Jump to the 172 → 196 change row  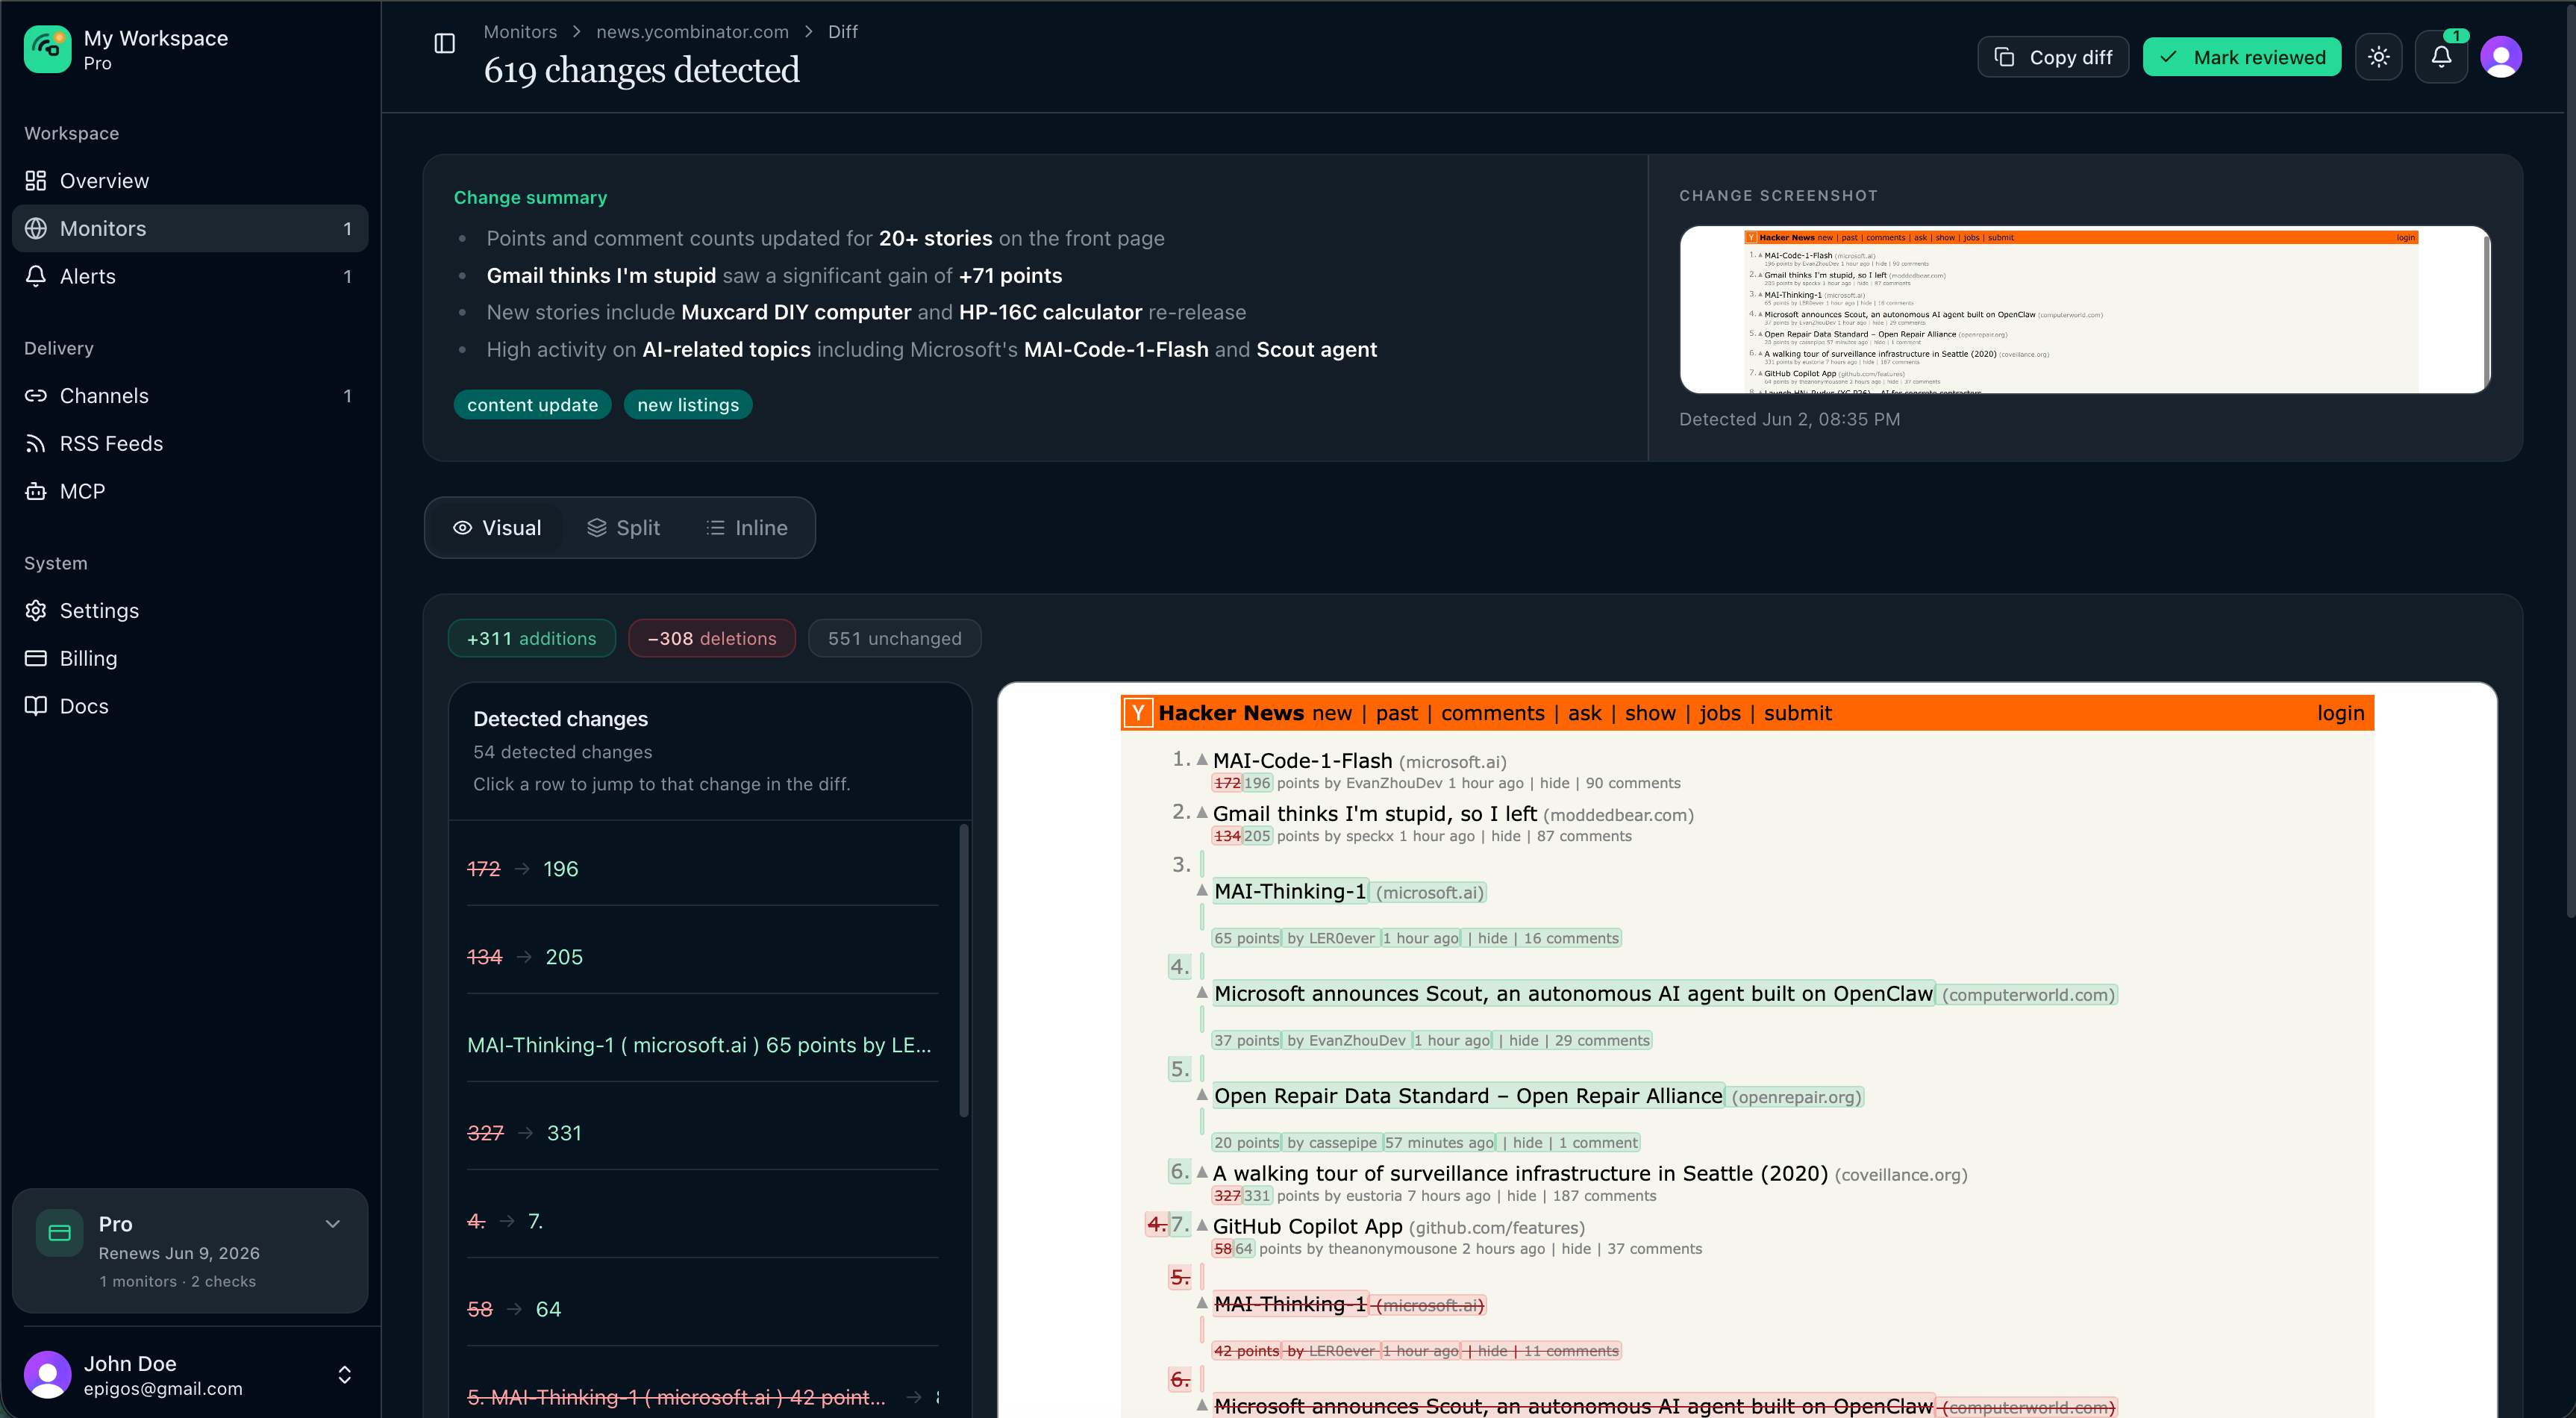pyautogui.click(x=703, y=869)
